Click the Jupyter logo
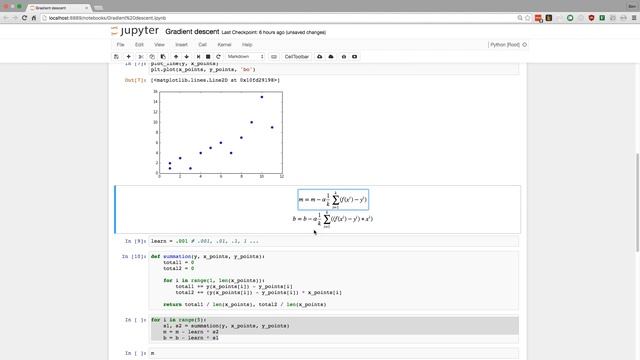 [x=135, y=31]
